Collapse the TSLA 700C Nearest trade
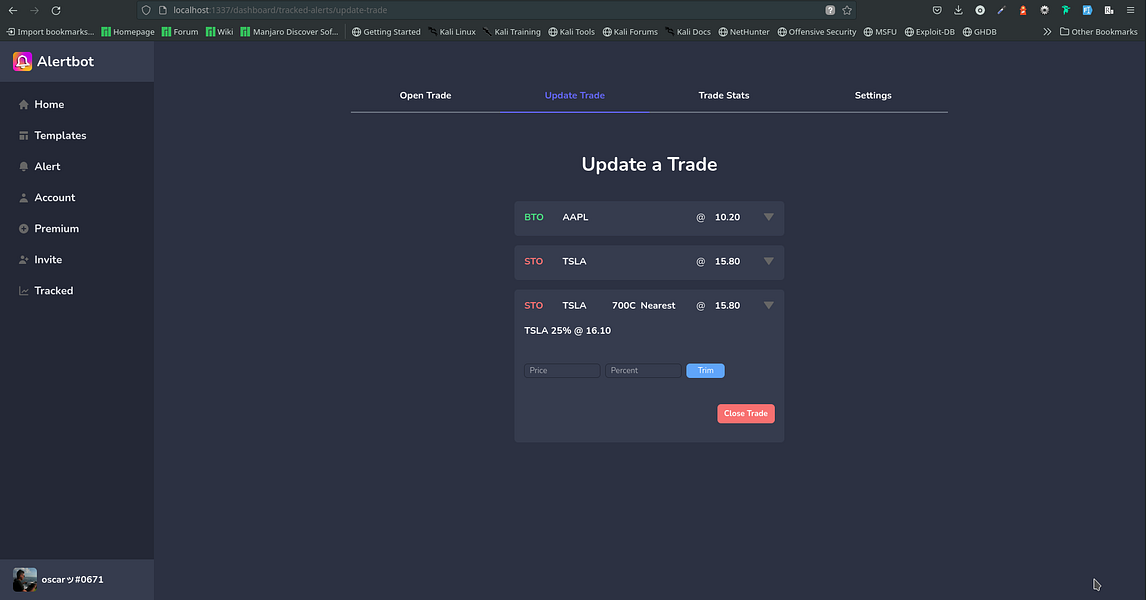 [x=768, y=305]
